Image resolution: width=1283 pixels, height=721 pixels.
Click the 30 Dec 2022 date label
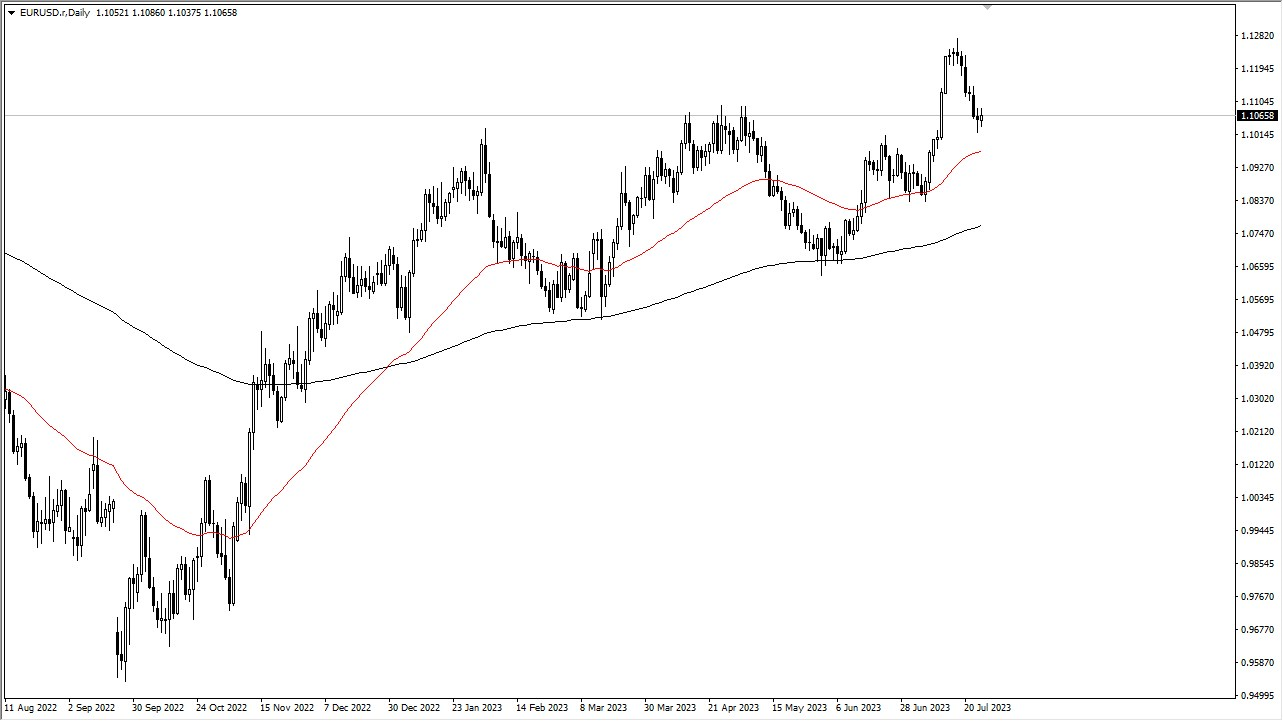click(414, 708)
